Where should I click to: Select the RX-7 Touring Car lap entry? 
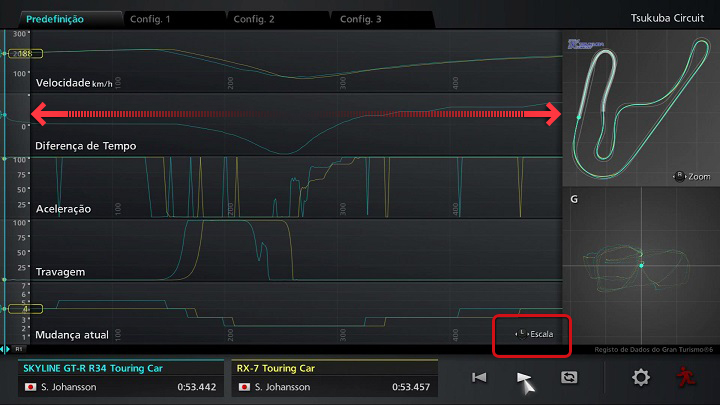(x=334, y=378)
